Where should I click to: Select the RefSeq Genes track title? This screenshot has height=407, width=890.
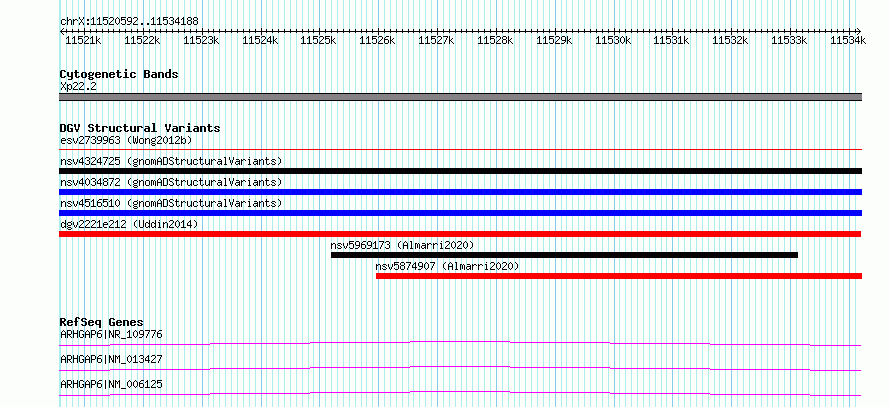coord(102,322)
